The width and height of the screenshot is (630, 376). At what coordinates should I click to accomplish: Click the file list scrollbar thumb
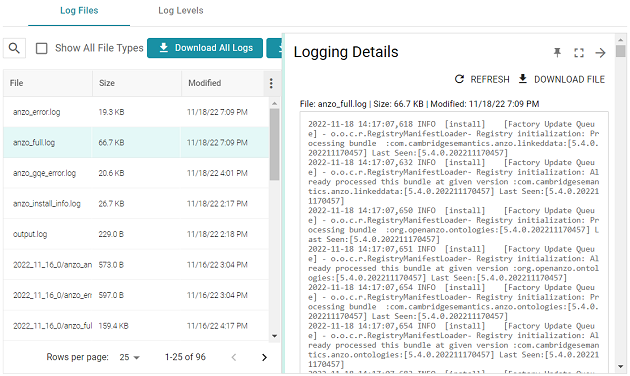tap(274, 145)
